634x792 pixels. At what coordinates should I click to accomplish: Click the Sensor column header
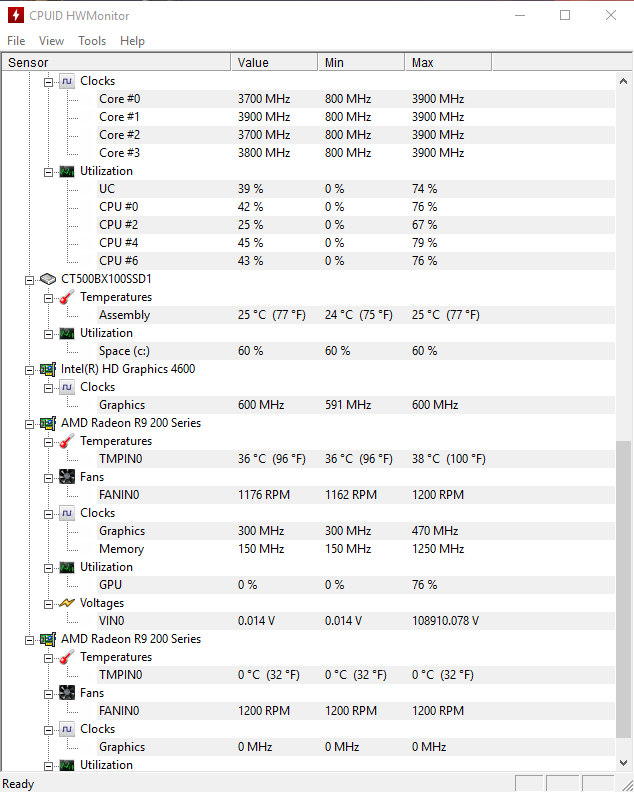(x=116, y=63)
